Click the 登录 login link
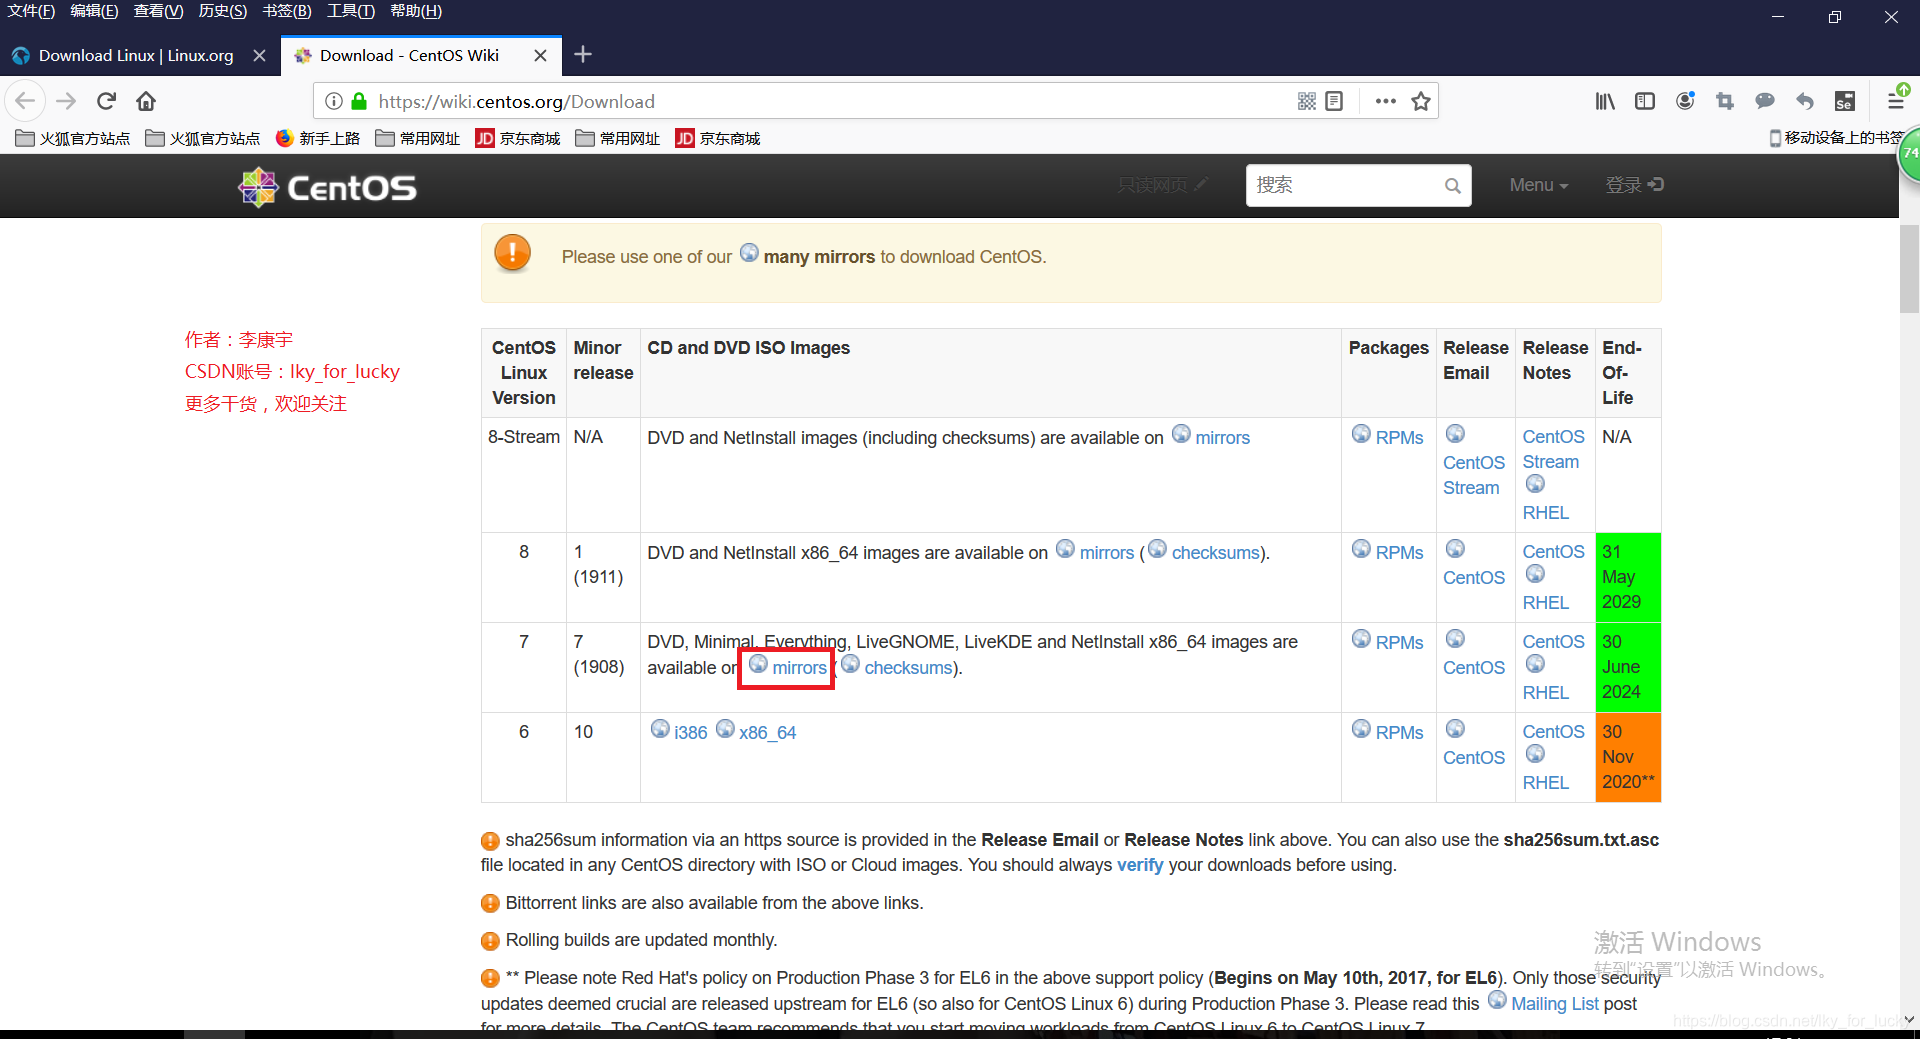1920x1039 pixels. point(1634,185)
